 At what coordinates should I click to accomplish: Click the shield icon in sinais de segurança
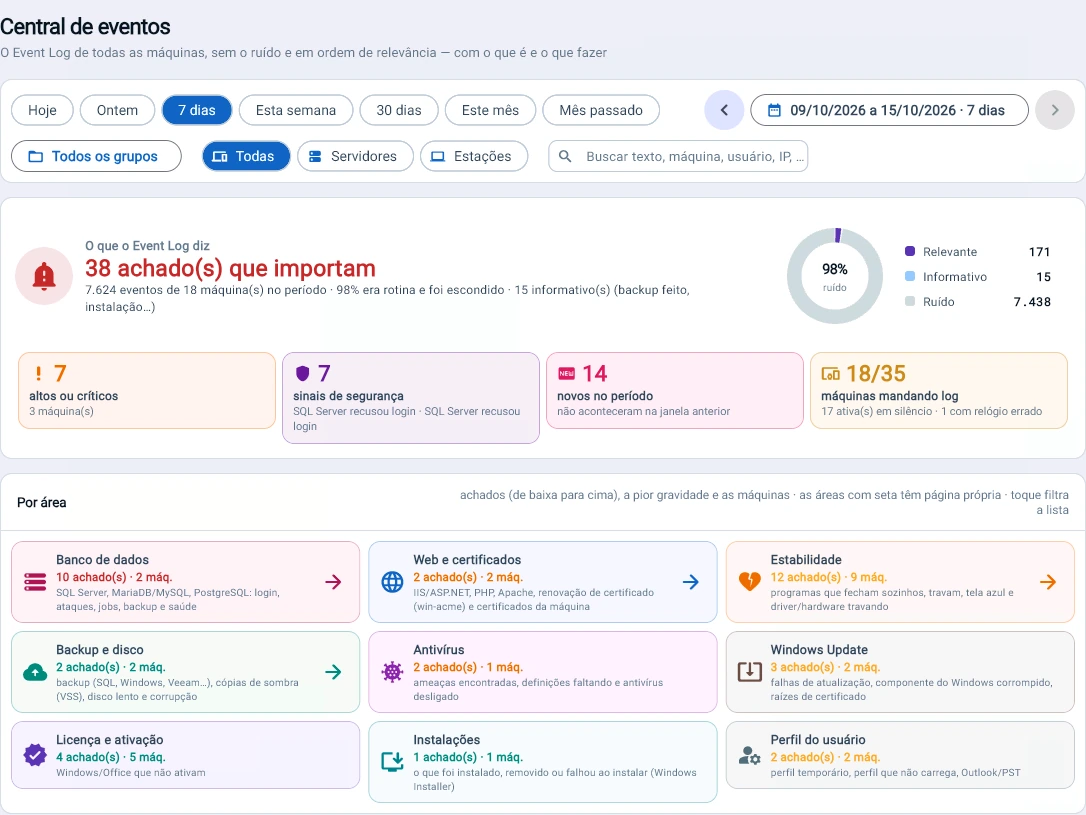[302, 373]
